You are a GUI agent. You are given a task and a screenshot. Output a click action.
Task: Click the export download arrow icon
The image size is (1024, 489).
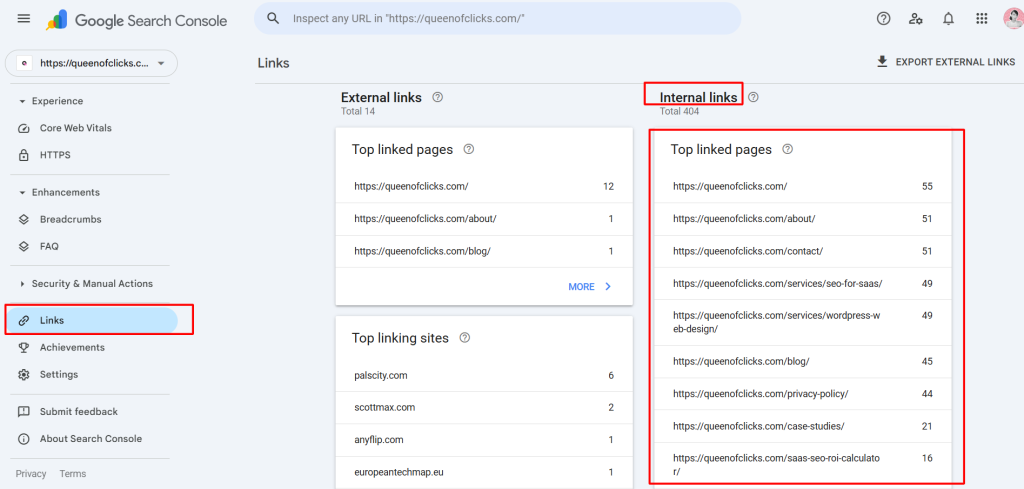[882, 62]
